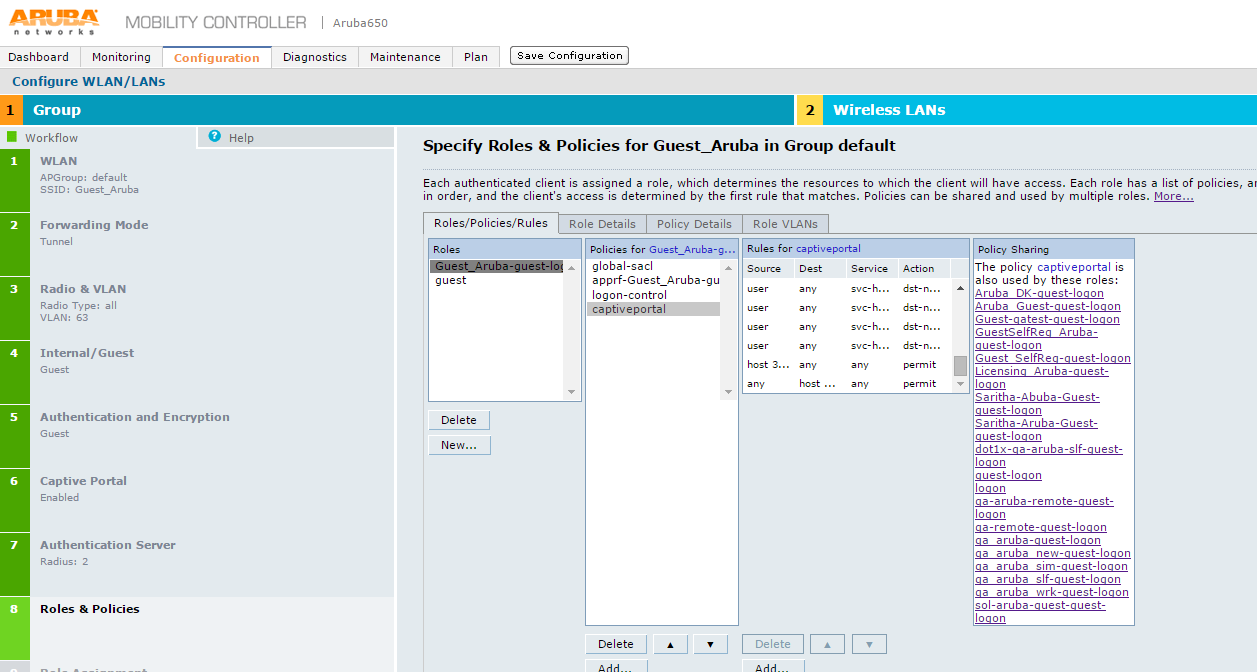This screenshot has height=672, width=1257.
Task: Select the apprf-Guest_Aruba policy
Action: pyautogui.click(x=653, y=281)
